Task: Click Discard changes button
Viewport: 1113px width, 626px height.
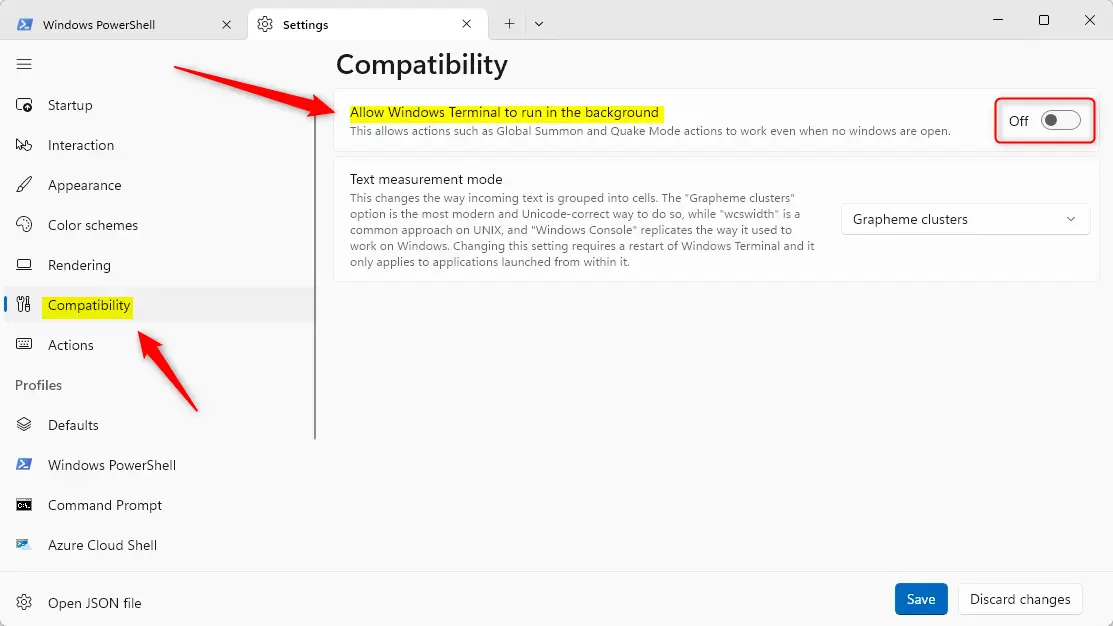Action: click(1019, 599)
